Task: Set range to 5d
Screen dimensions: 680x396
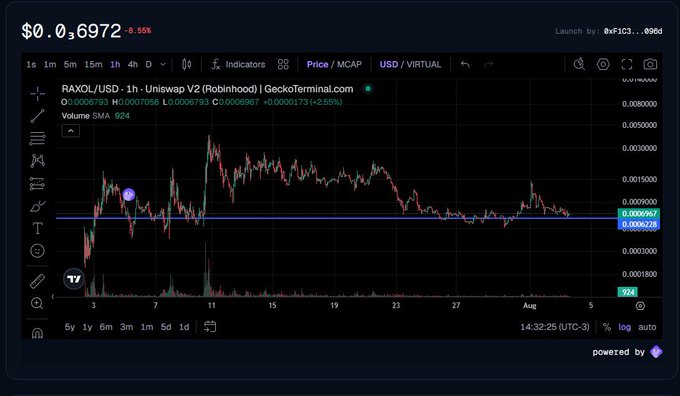Action: coord(166,327)
